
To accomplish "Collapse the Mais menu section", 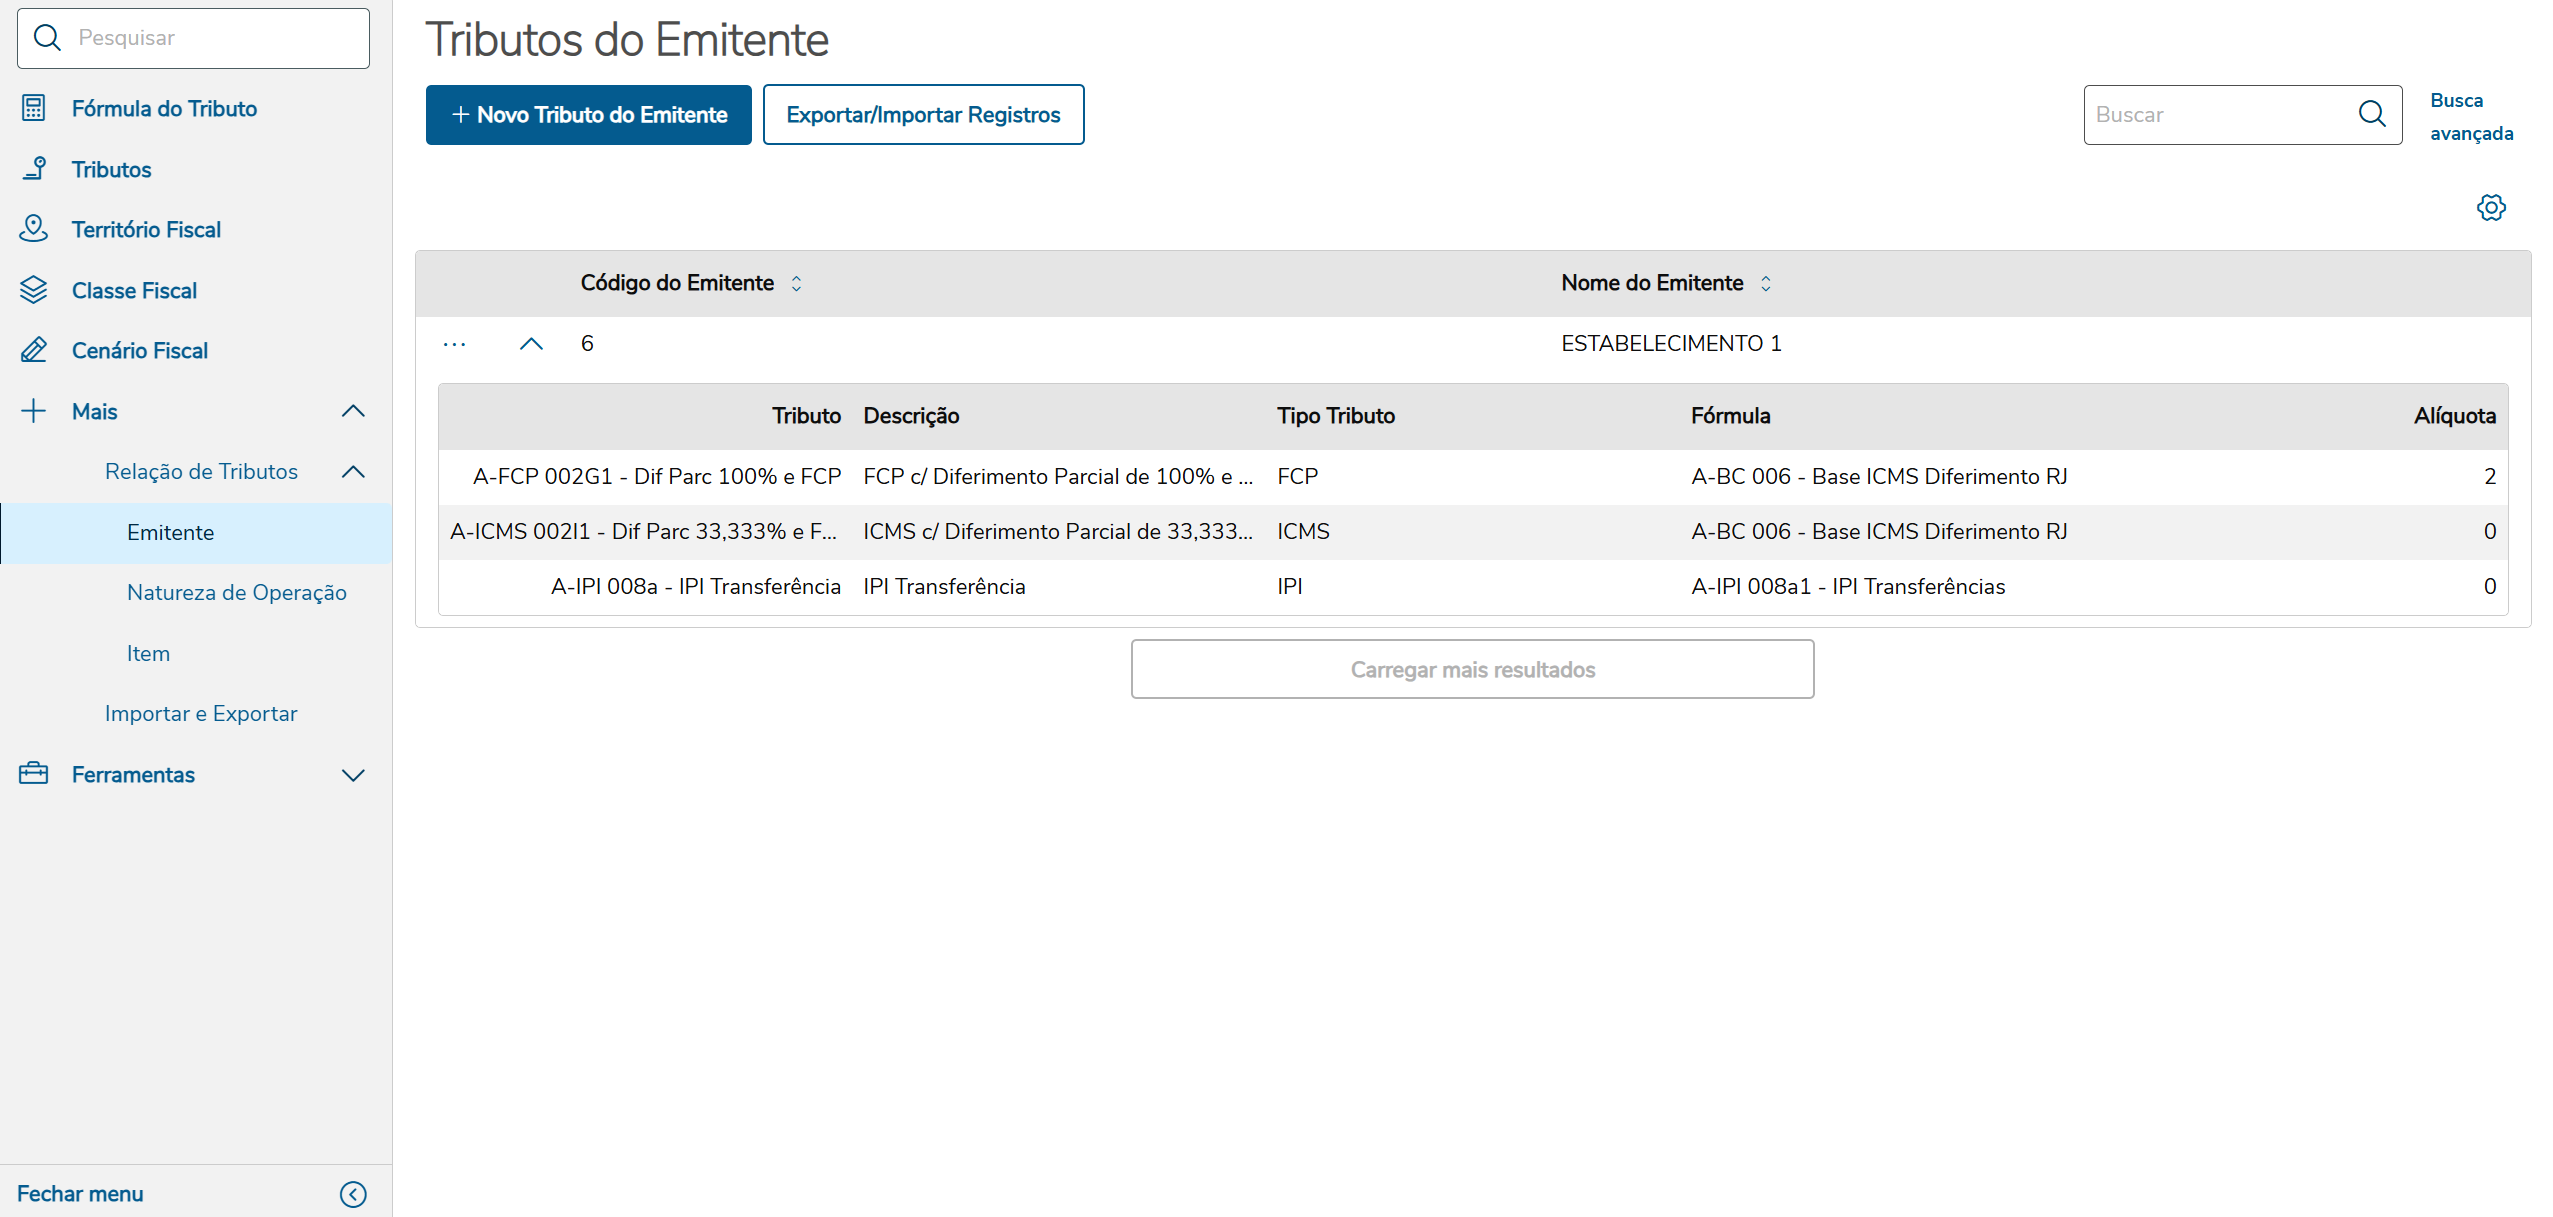I will (x=353, y=411).
